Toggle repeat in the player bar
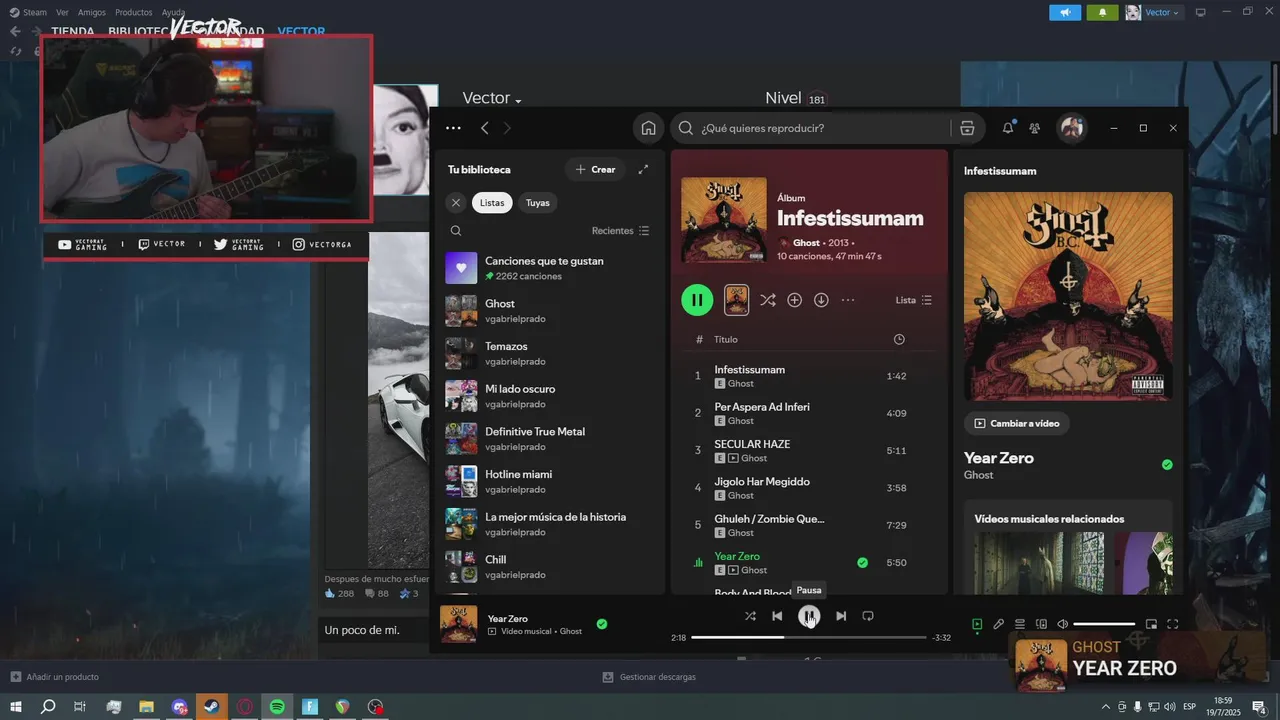The width and height of the screenshot is (1280, 720). [868, 616]
